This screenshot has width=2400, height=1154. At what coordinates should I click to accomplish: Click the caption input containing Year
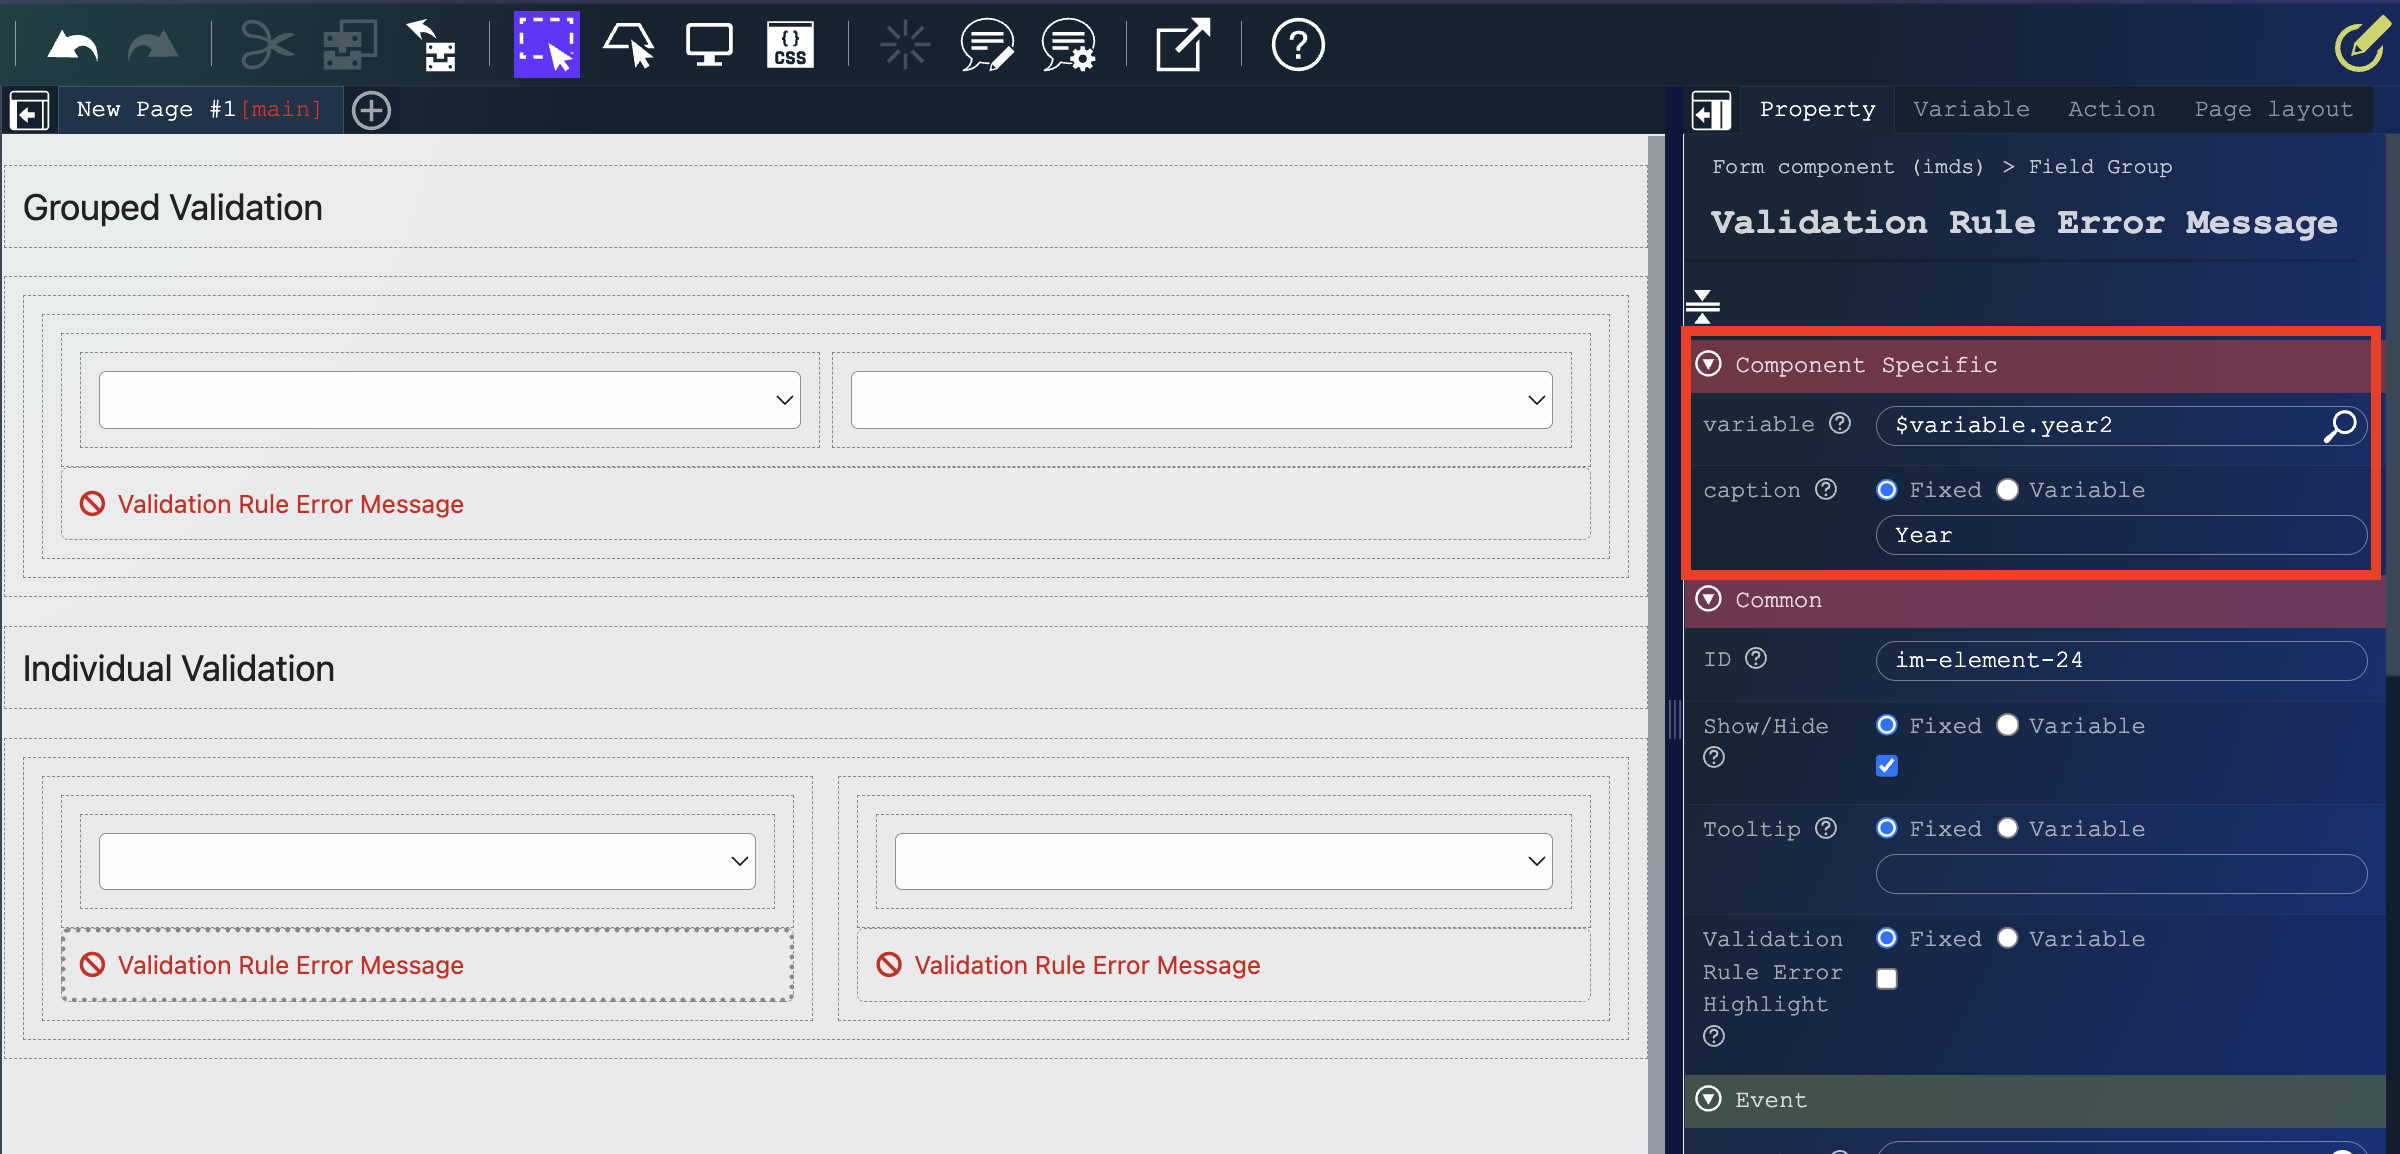pyautogui.click(x=2120, y=536)
